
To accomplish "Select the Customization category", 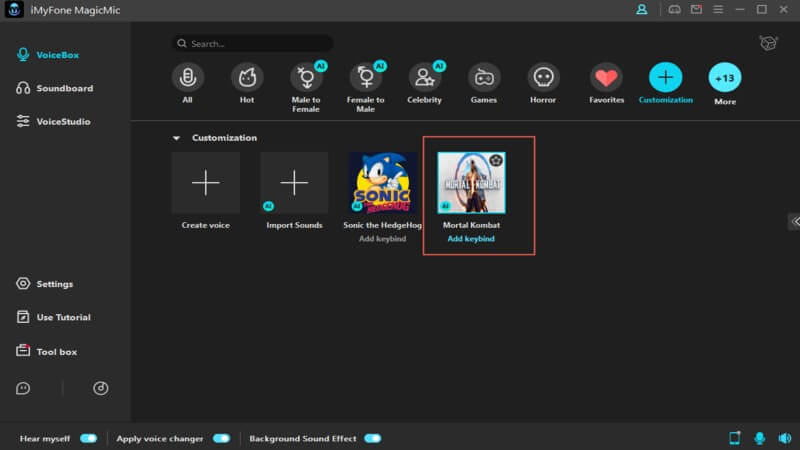I will coord(666,83).
